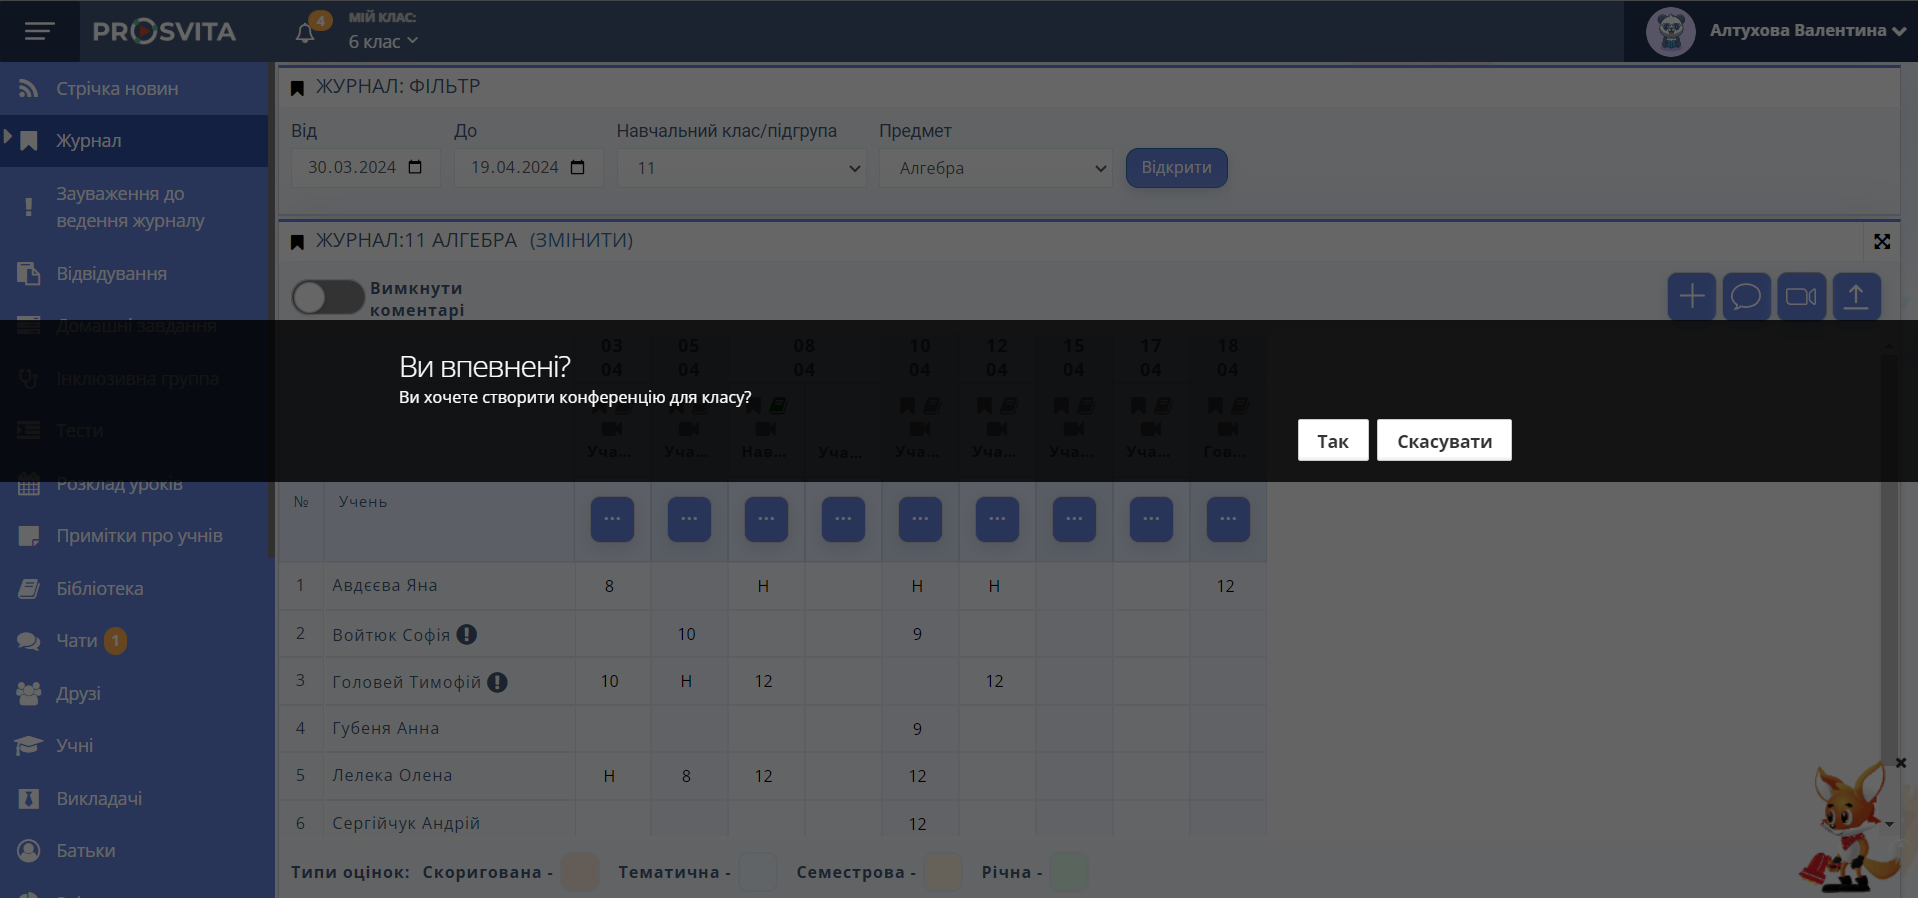Open the comment bubble icon

pos(1746,297)
